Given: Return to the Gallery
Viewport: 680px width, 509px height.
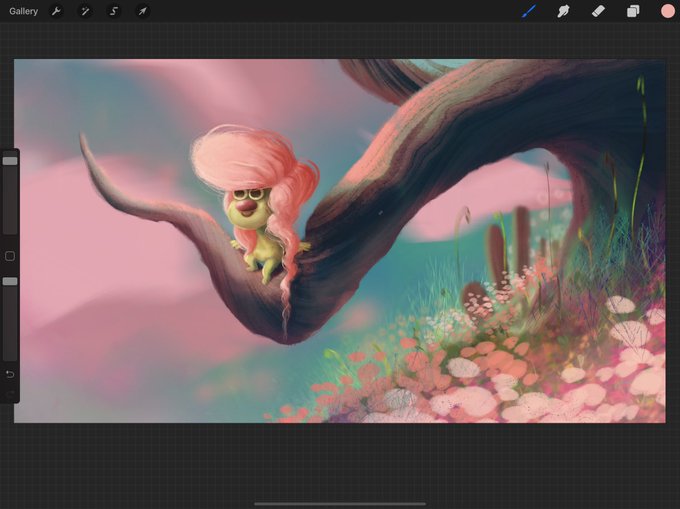Looking at the screenshot, I should point(23,11).
